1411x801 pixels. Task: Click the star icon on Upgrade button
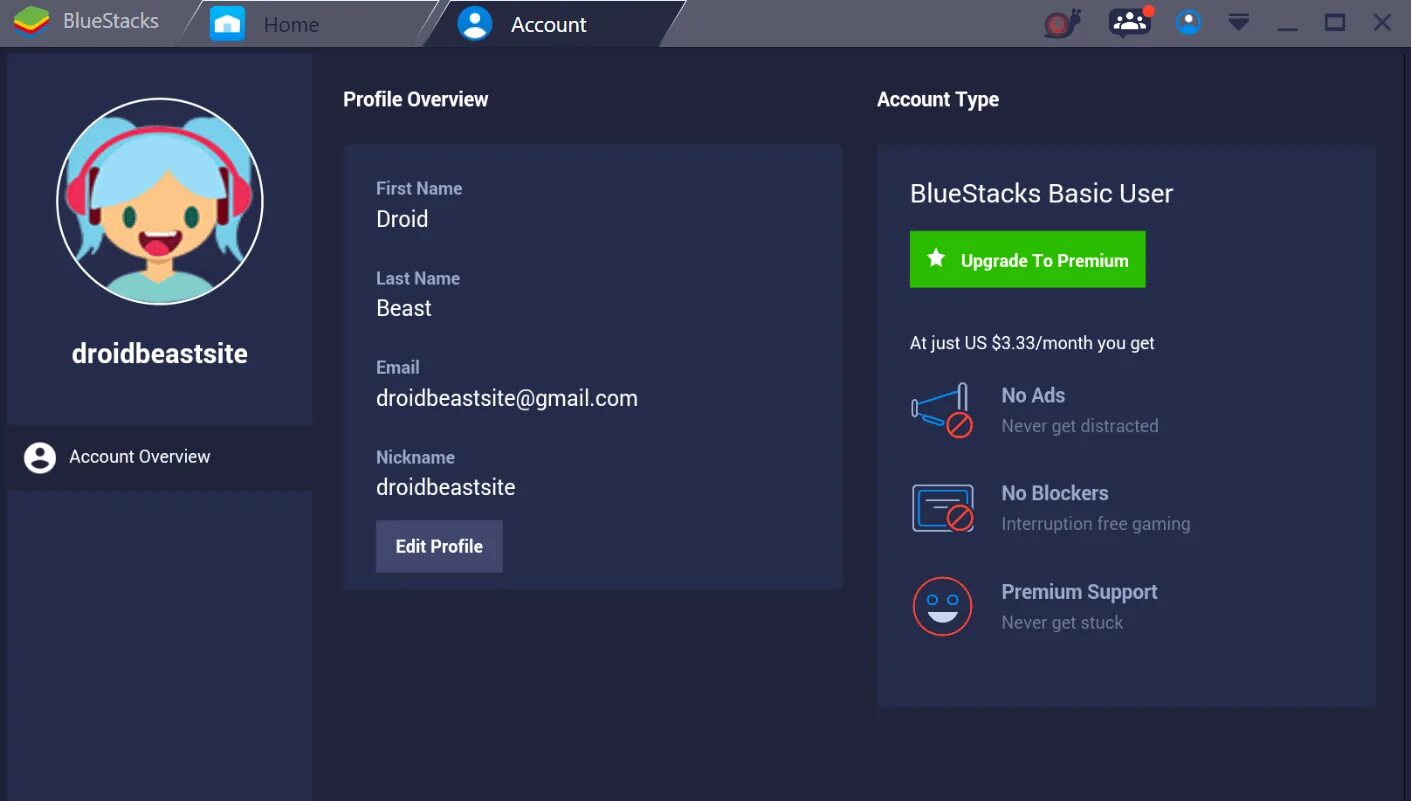[936, 259]
